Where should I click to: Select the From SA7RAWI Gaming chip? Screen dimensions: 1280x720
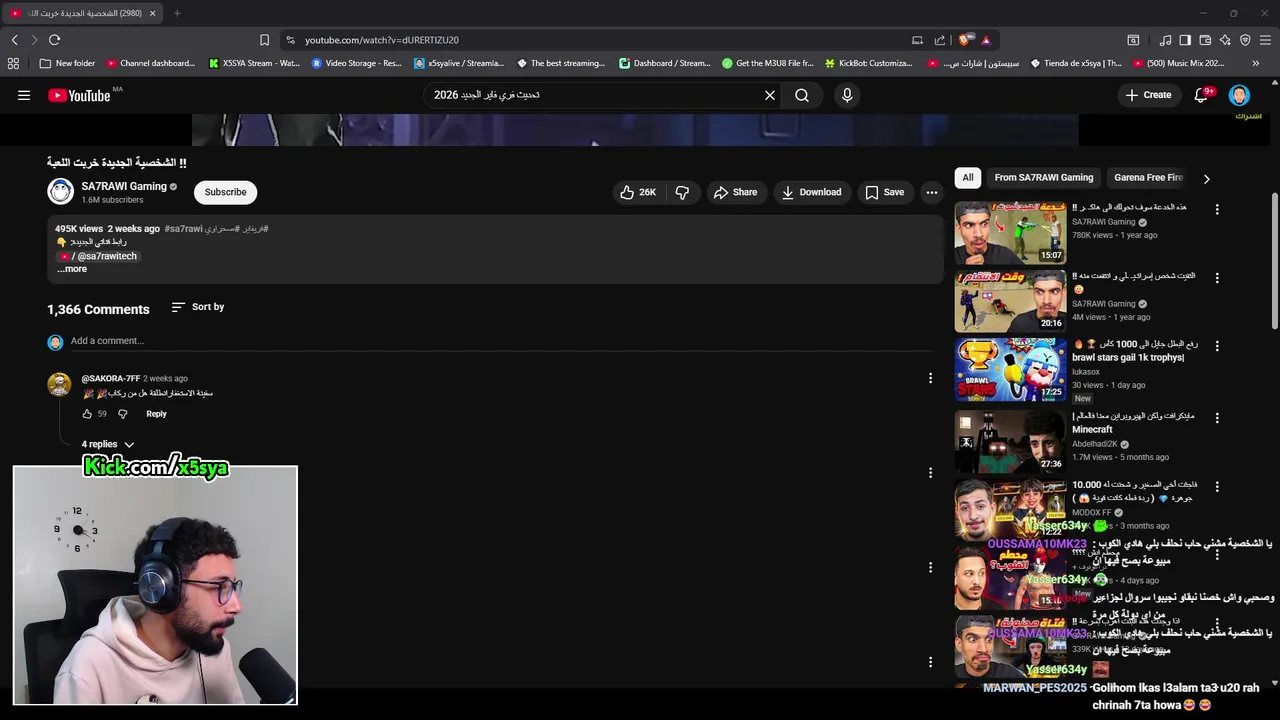[x=1044, y=178]
